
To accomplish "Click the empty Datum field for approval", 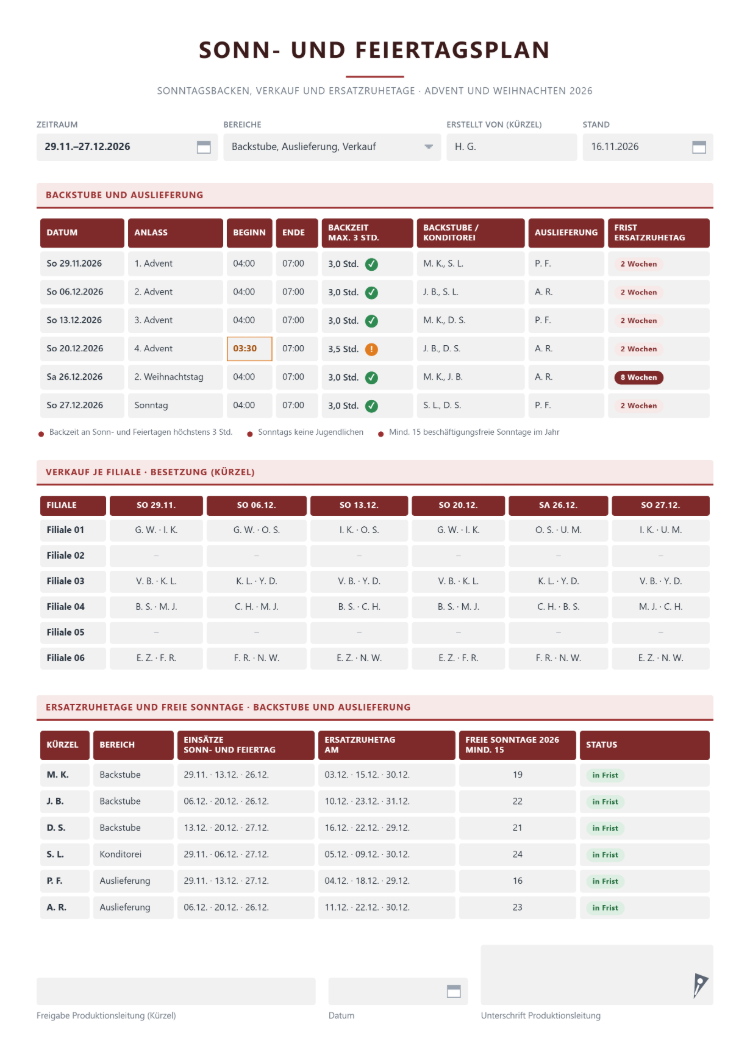I will tap(398, 991).
